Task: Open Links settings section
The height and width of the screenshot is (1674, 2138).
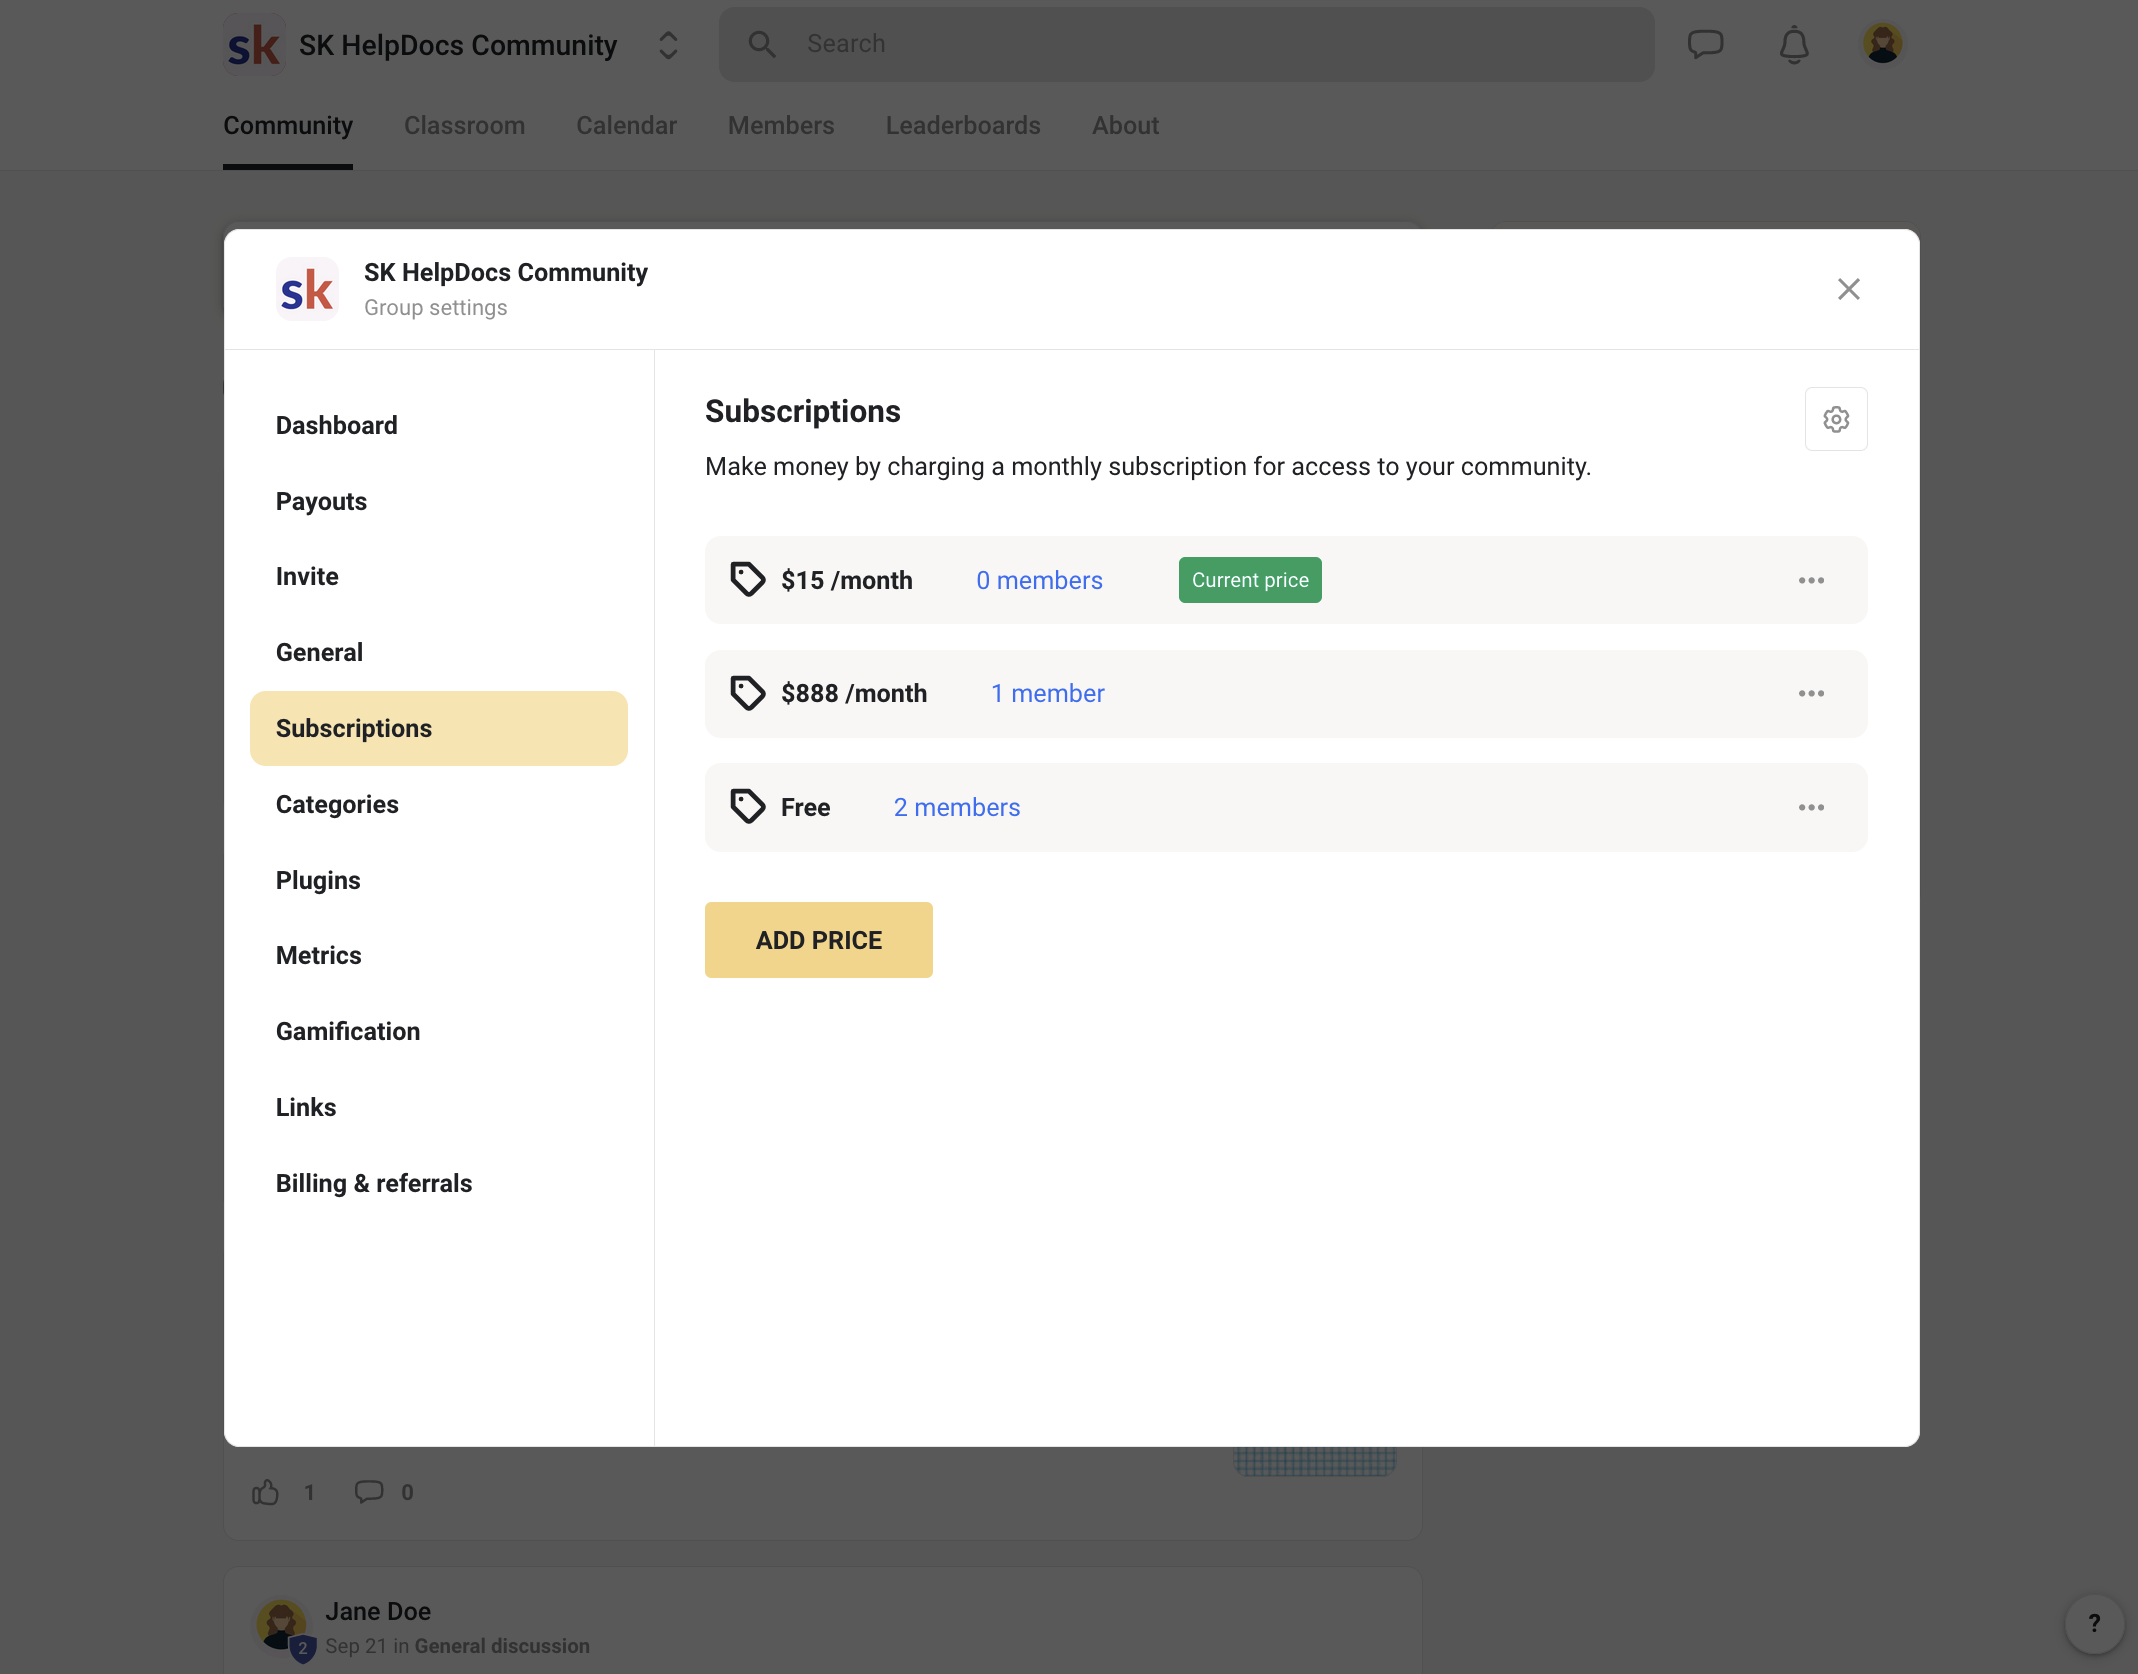Action: 439,1107
